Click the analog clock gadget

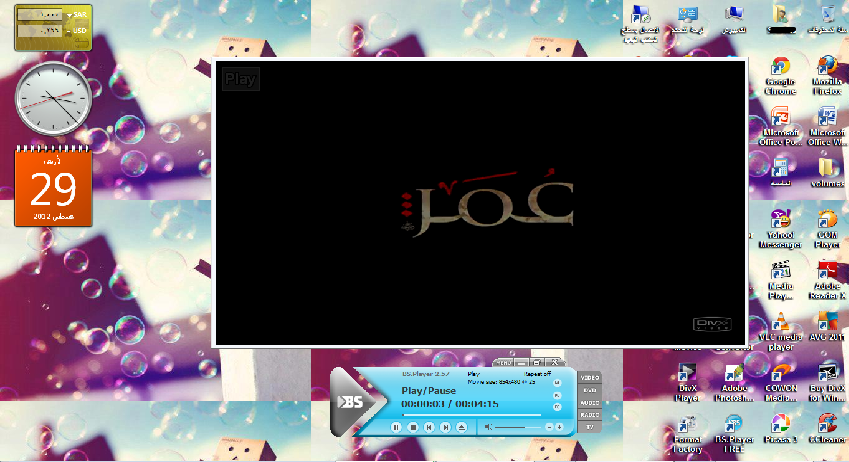click(53, 99)
